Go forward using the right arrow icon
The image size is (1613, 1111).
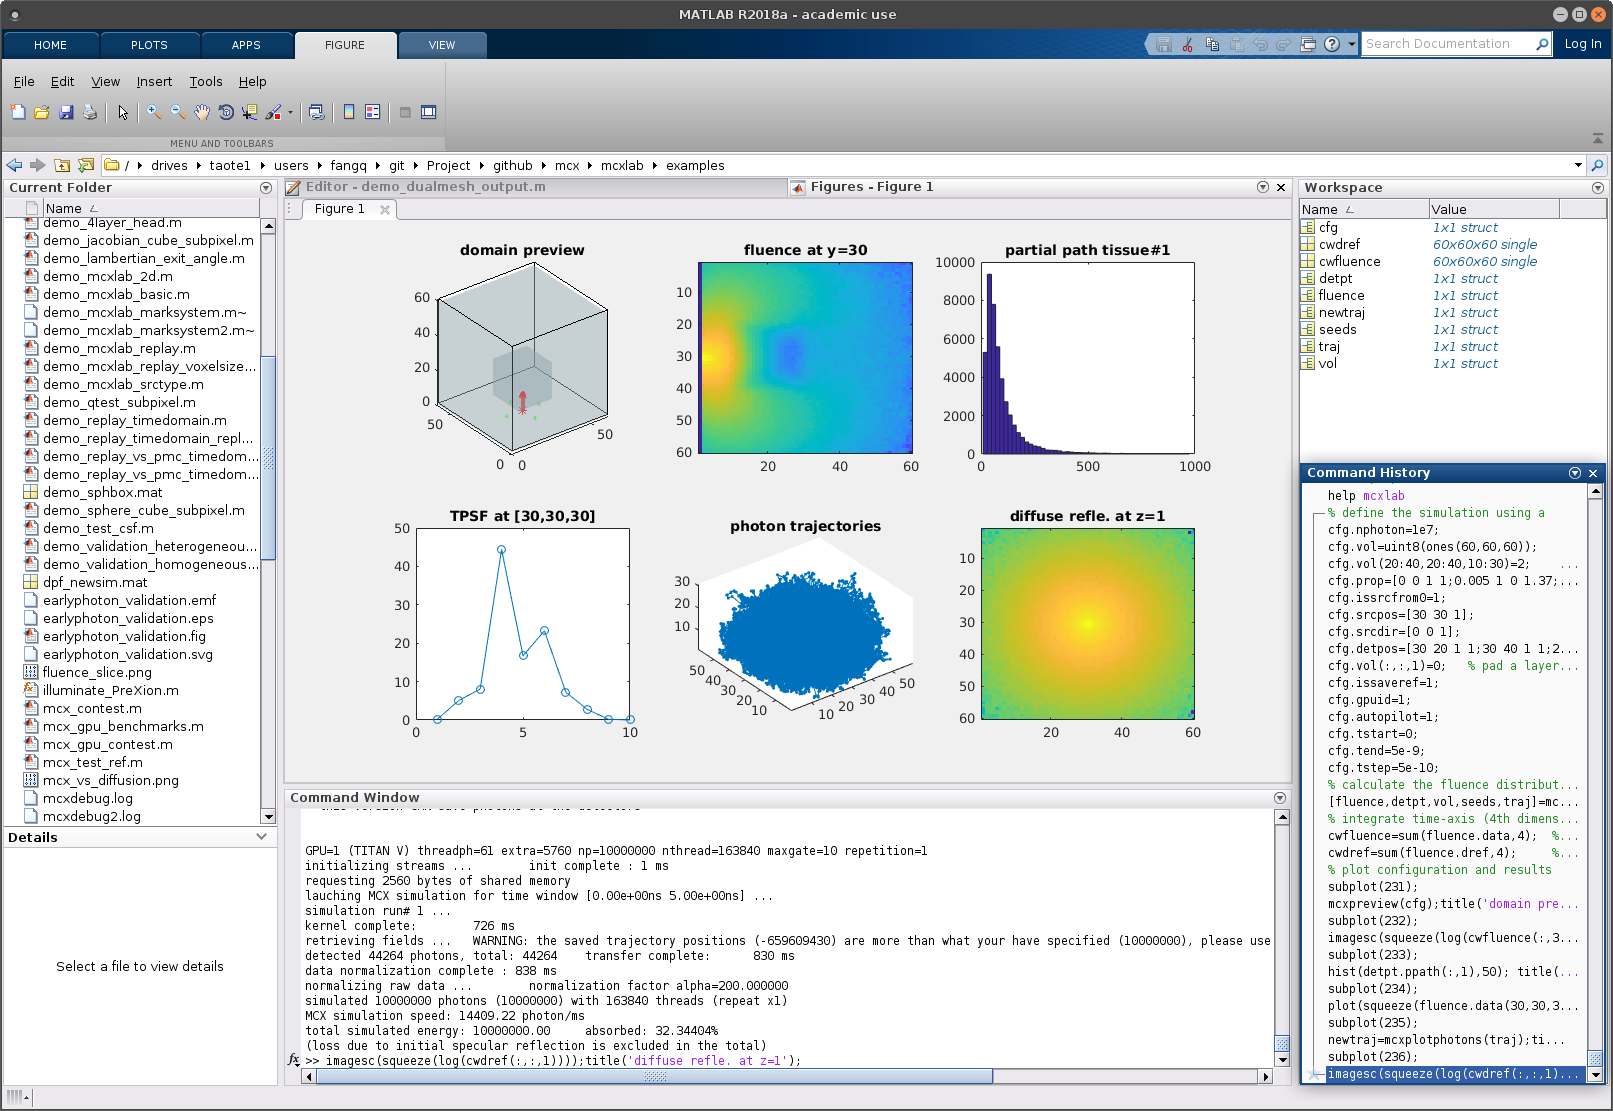point(38,165)
